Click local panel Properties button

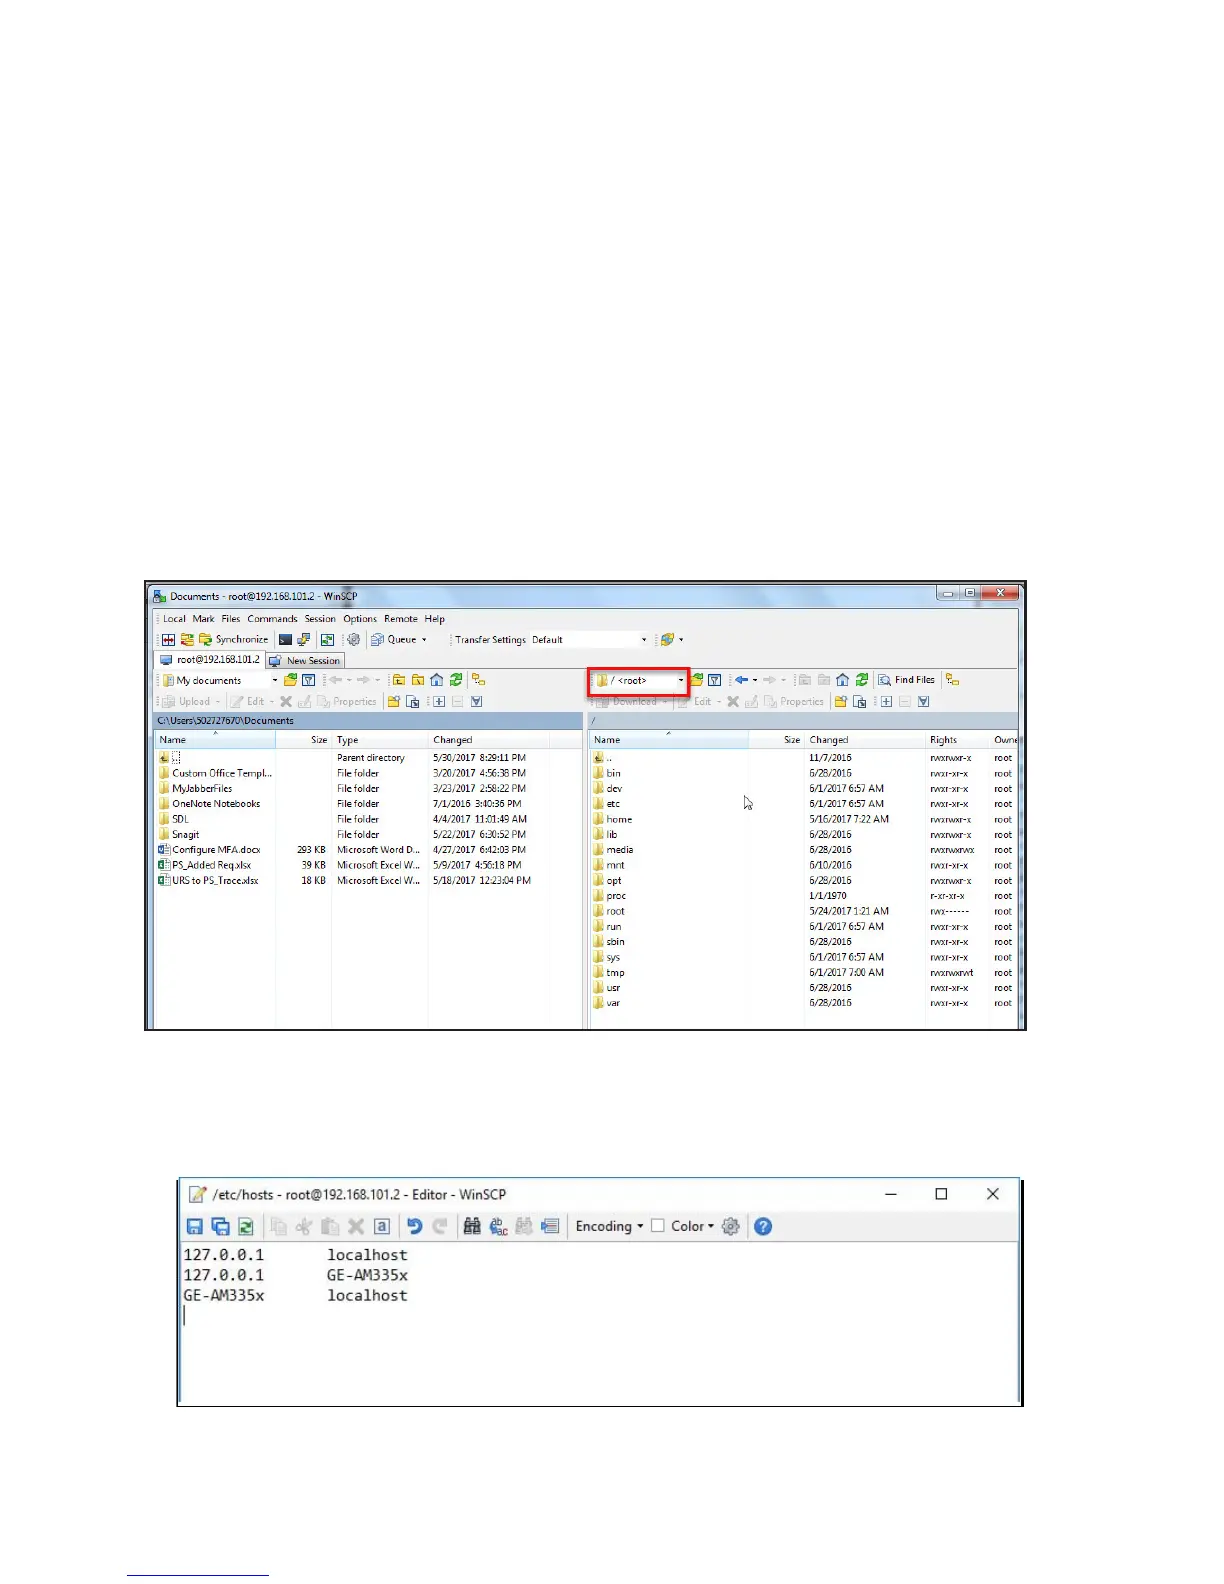tap(346, 702)
